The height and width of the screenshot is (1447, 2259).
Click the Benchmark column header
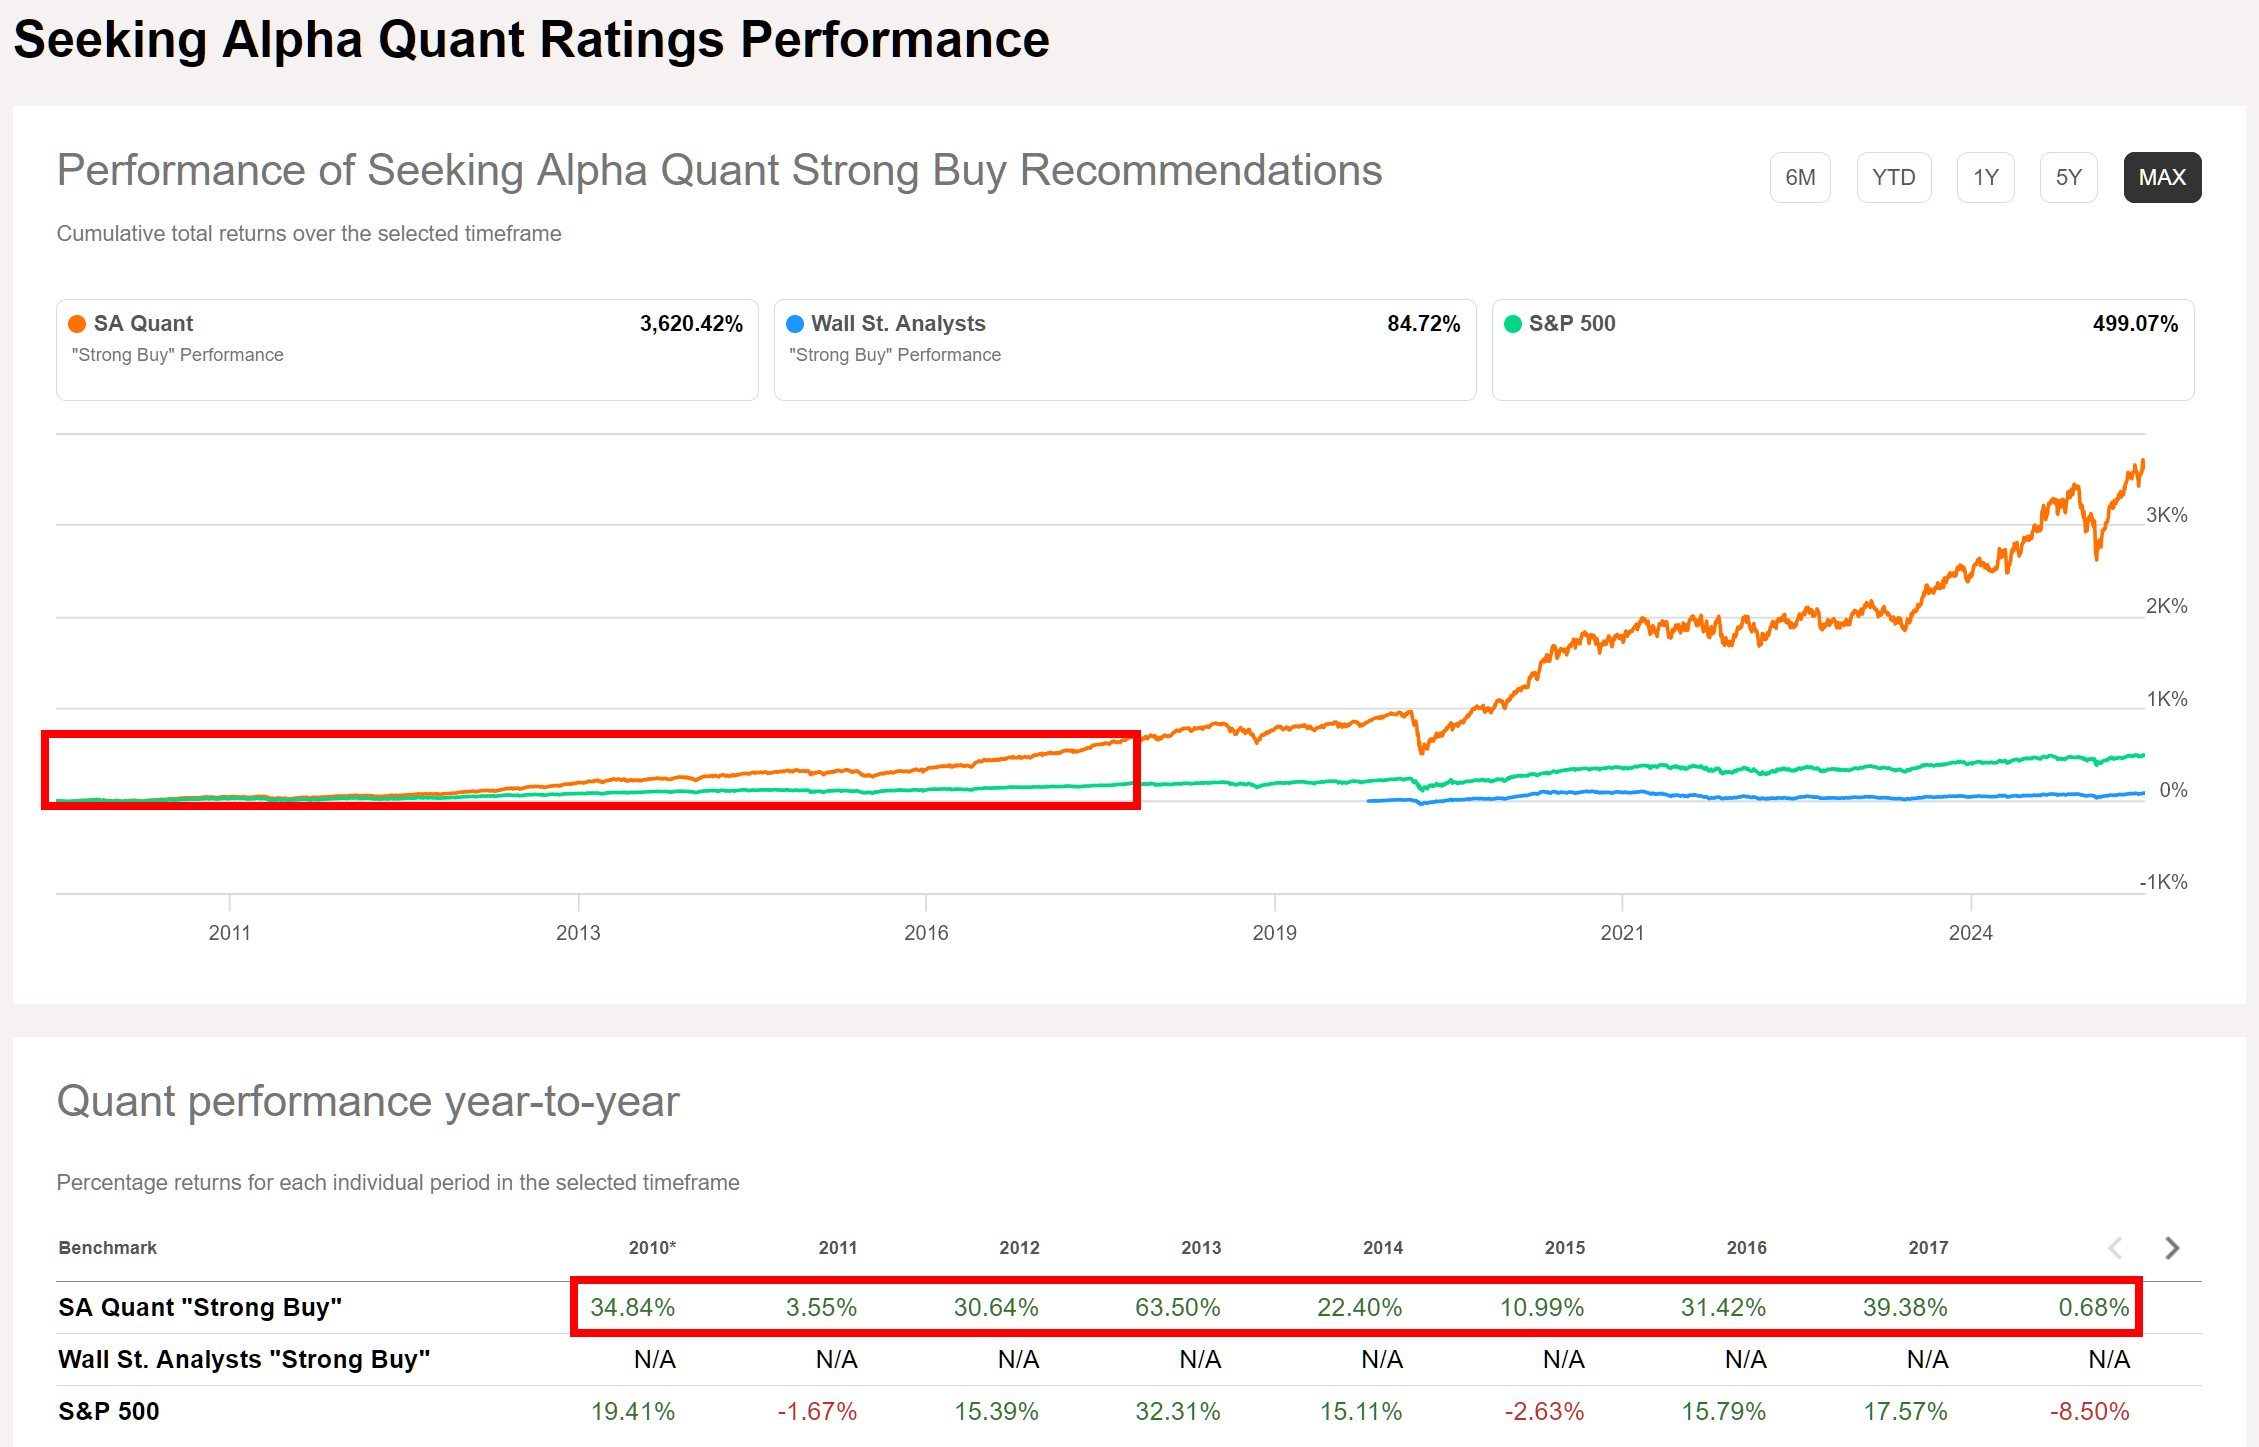[x=108, y=1248]
